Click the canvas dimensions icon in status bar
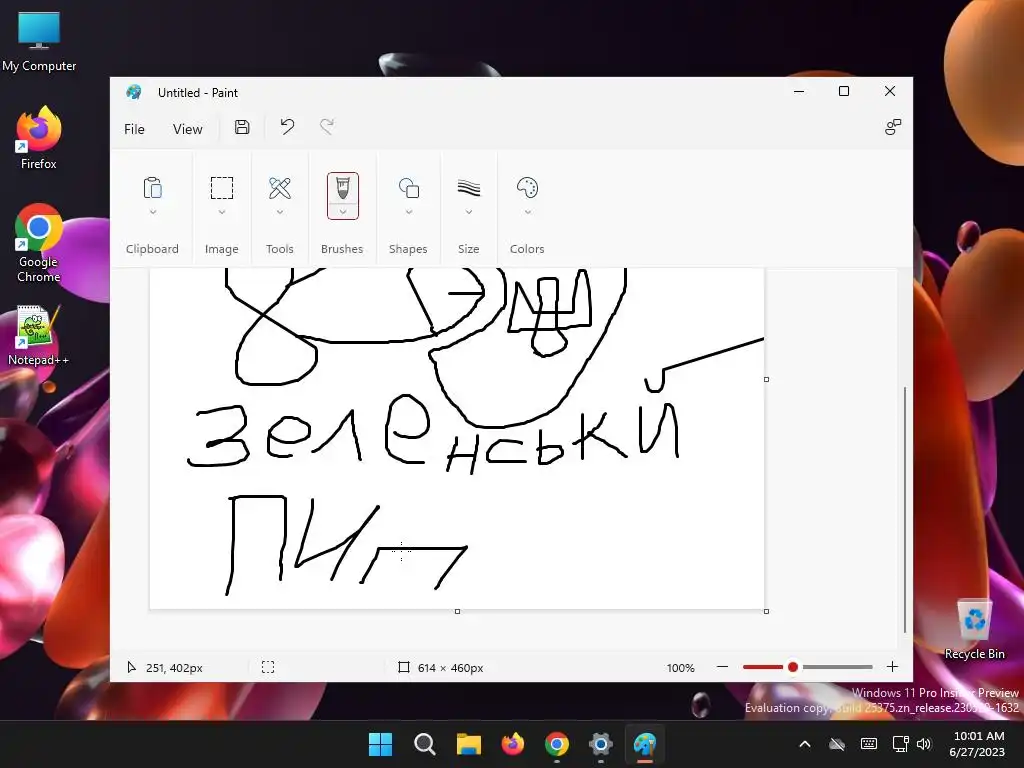The width and height of the screenshot is (1024, 768). tap(404, 667)
